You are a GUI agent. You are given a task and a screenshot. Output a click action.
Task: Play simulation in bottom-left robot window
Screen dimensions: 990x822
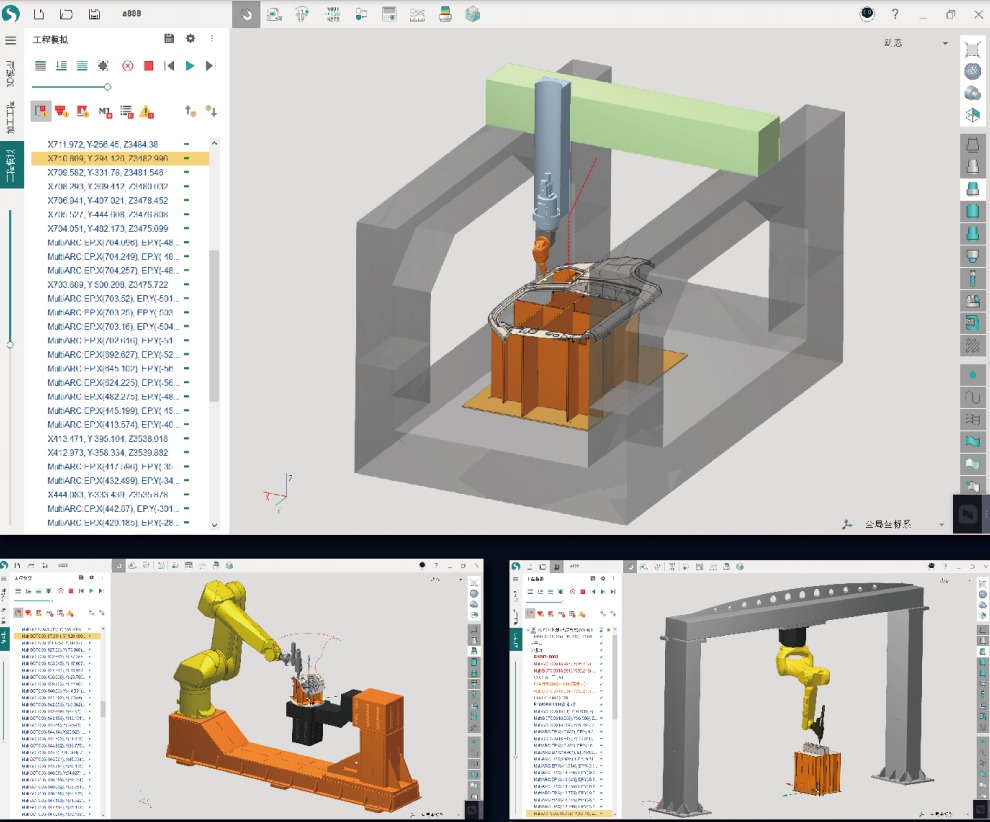(x=92, y=591)
